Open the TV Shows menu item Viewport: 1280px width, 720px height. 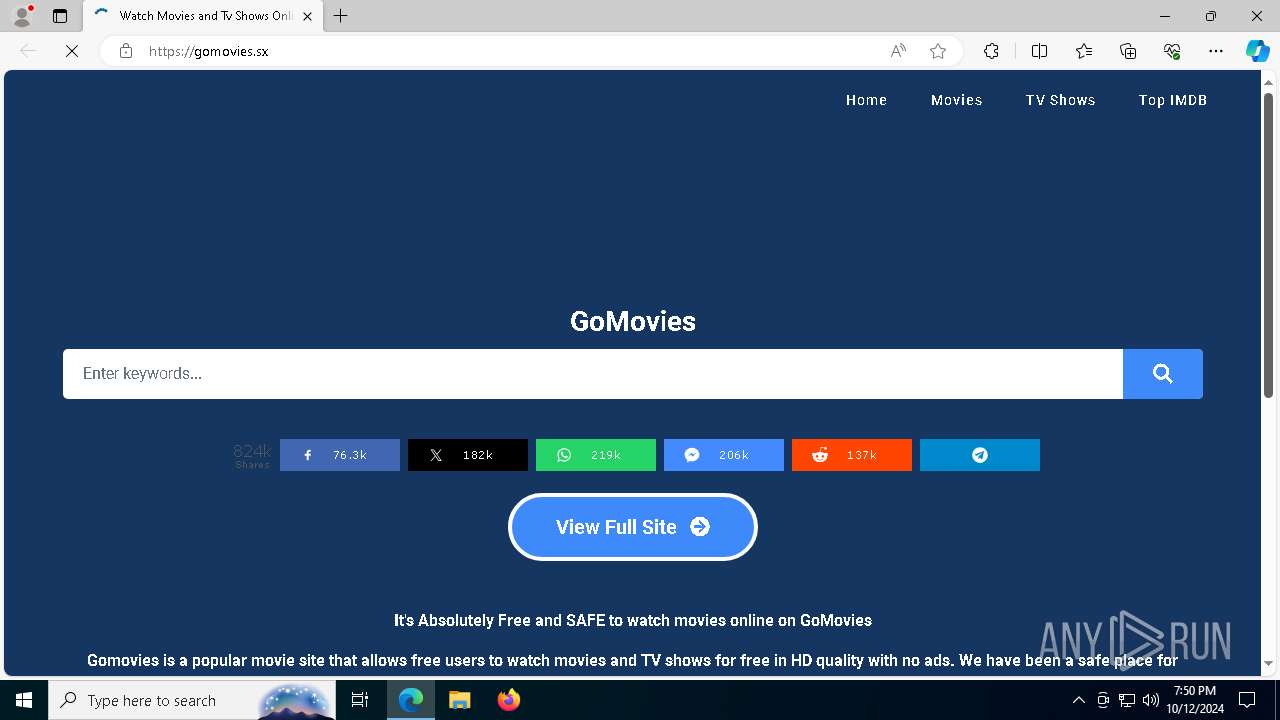click(x=1060, y=100)
